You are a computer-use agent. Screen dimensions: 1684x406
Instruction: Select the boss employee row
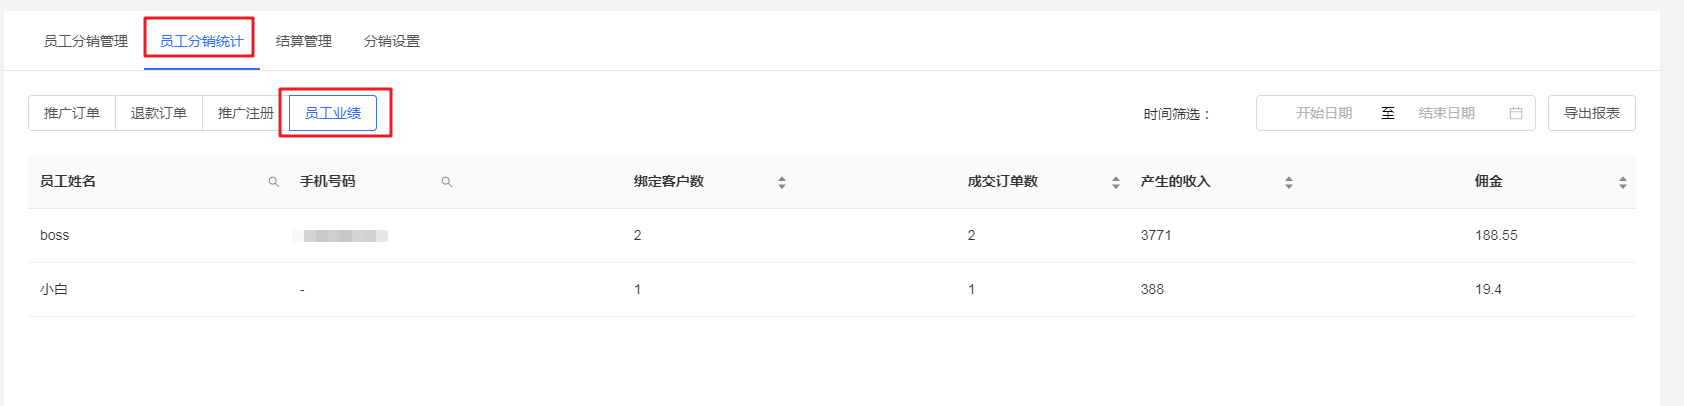pyautogui.click(x=832, y=235)
